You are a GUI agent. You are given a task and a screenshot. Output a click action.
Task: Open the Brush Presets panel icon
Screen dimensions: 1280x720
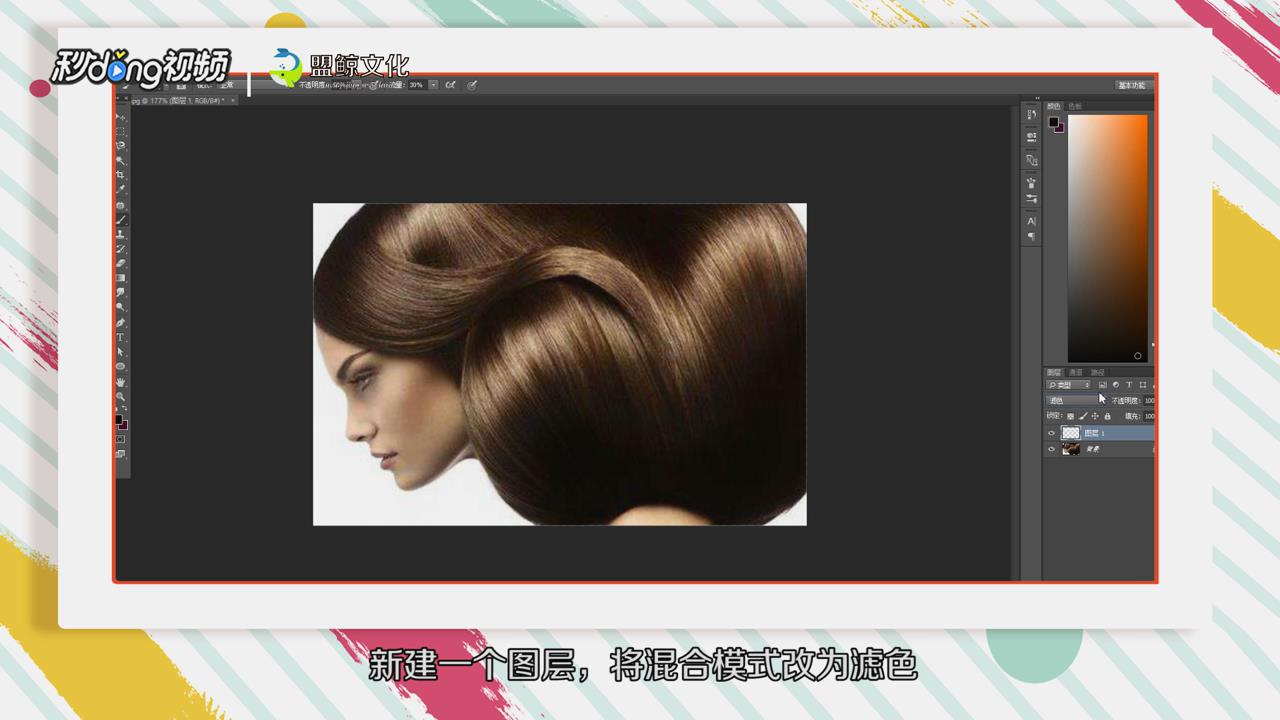[x=1031, y=198]
